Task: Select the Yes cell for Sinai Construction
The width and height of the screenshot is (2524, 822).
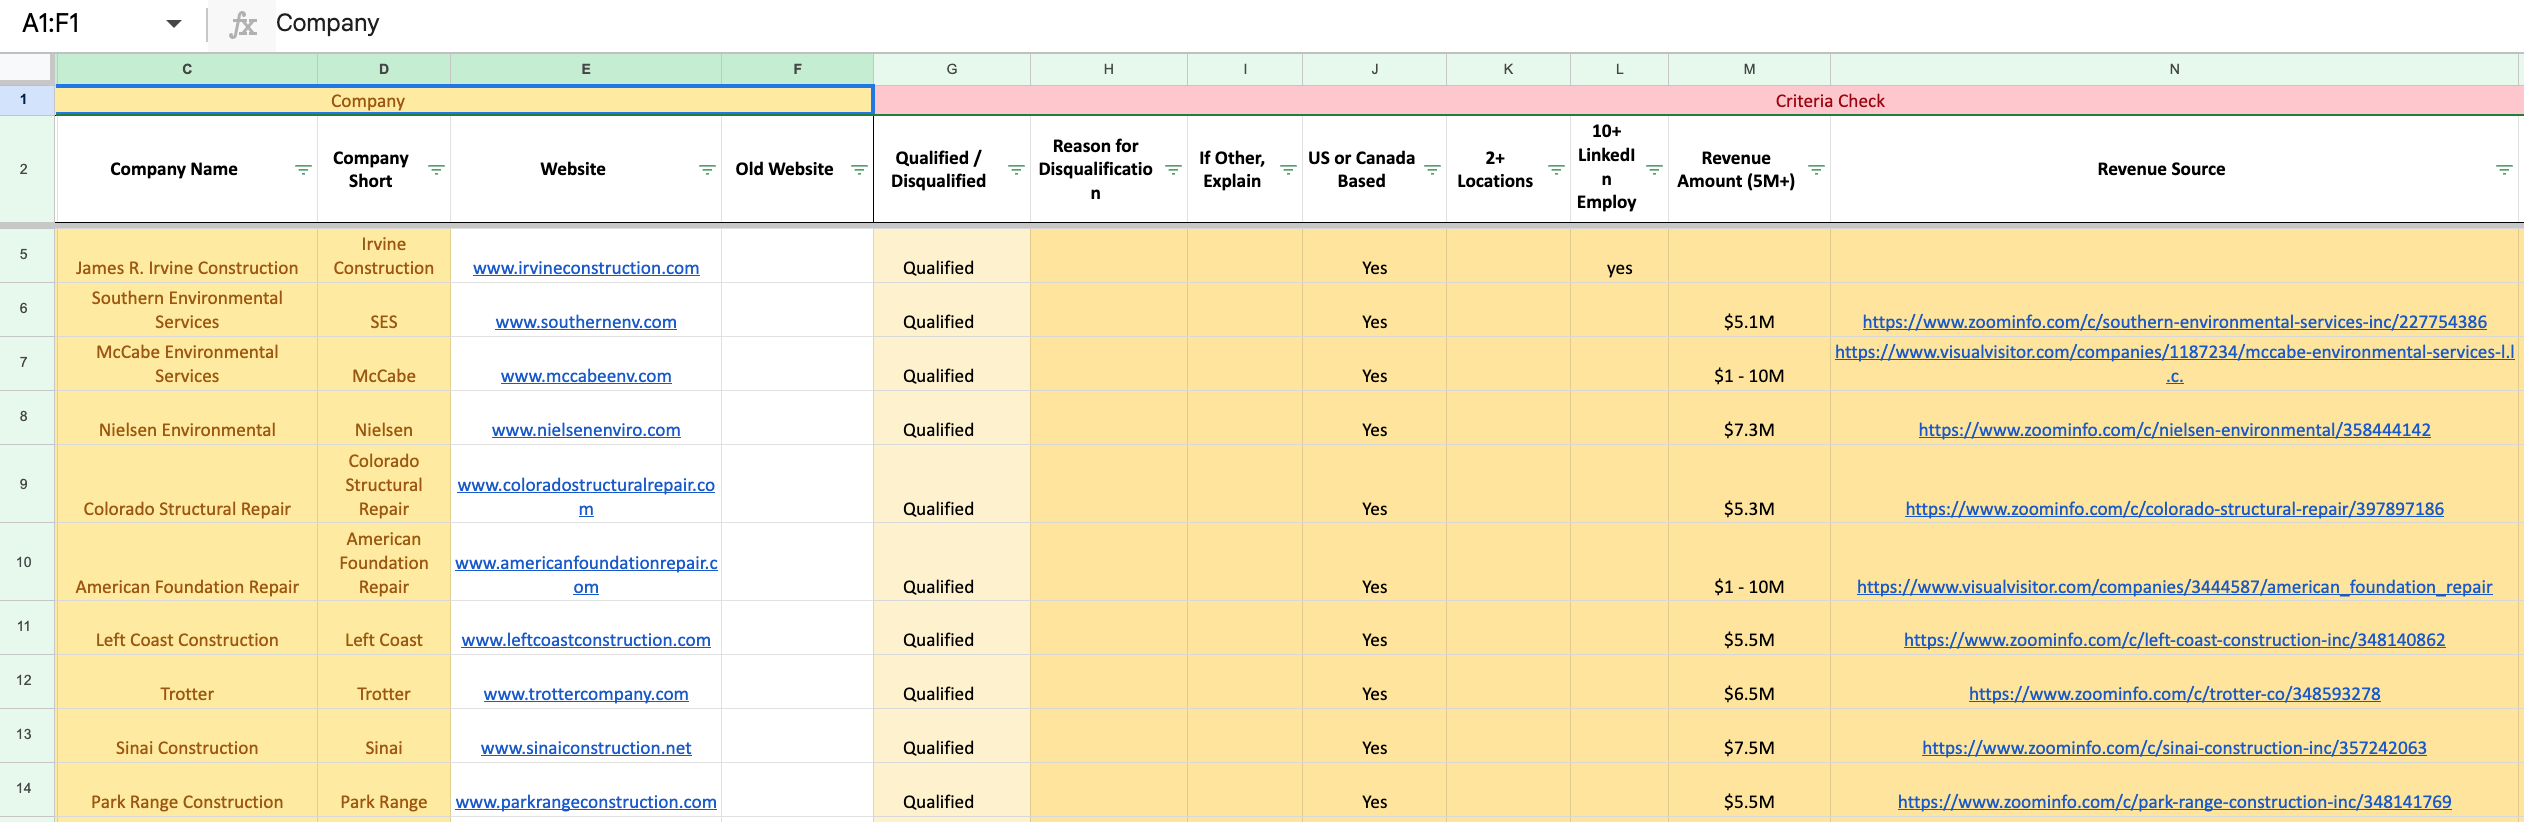Action: click(1374, 736)
